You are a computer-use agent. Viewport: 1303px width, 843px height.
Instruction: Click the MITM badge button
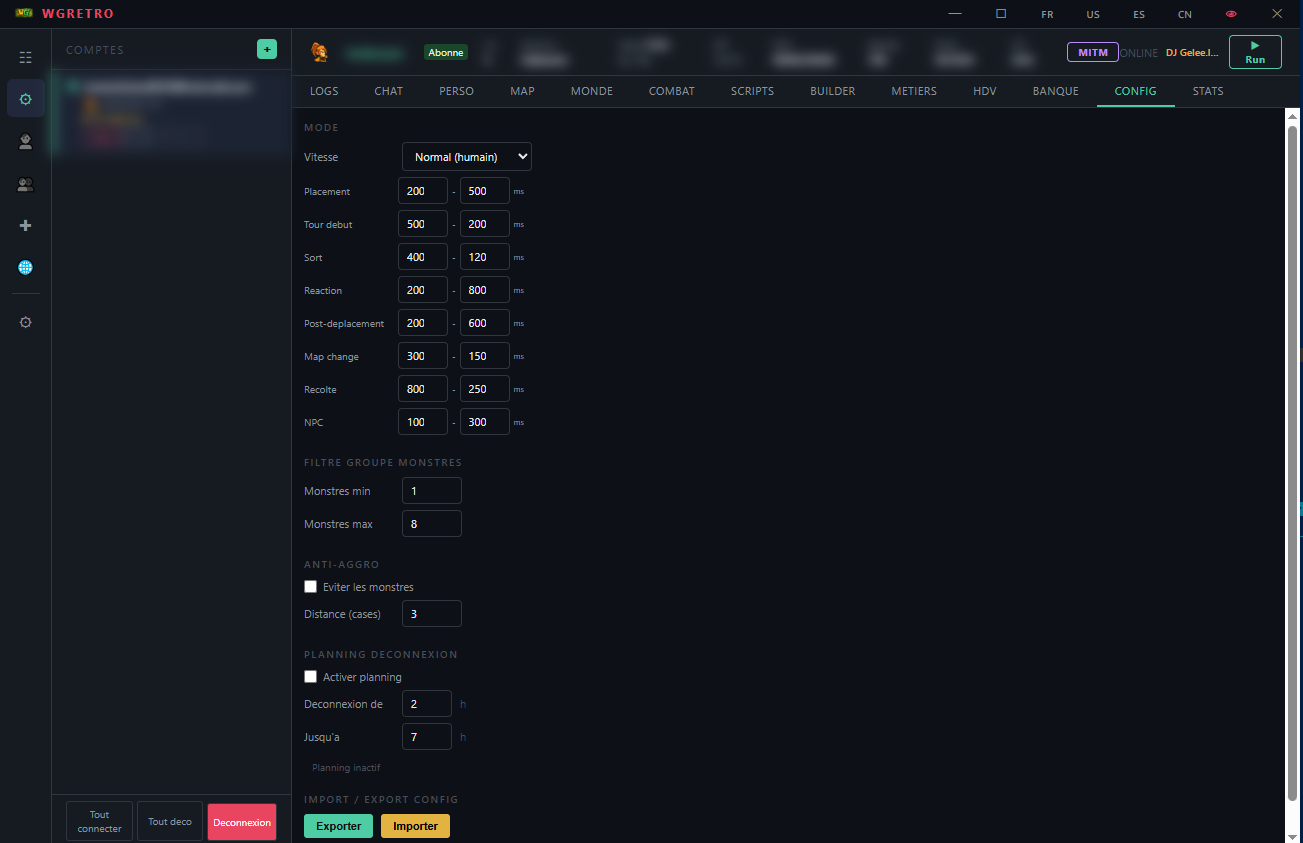click(1093, 52)
